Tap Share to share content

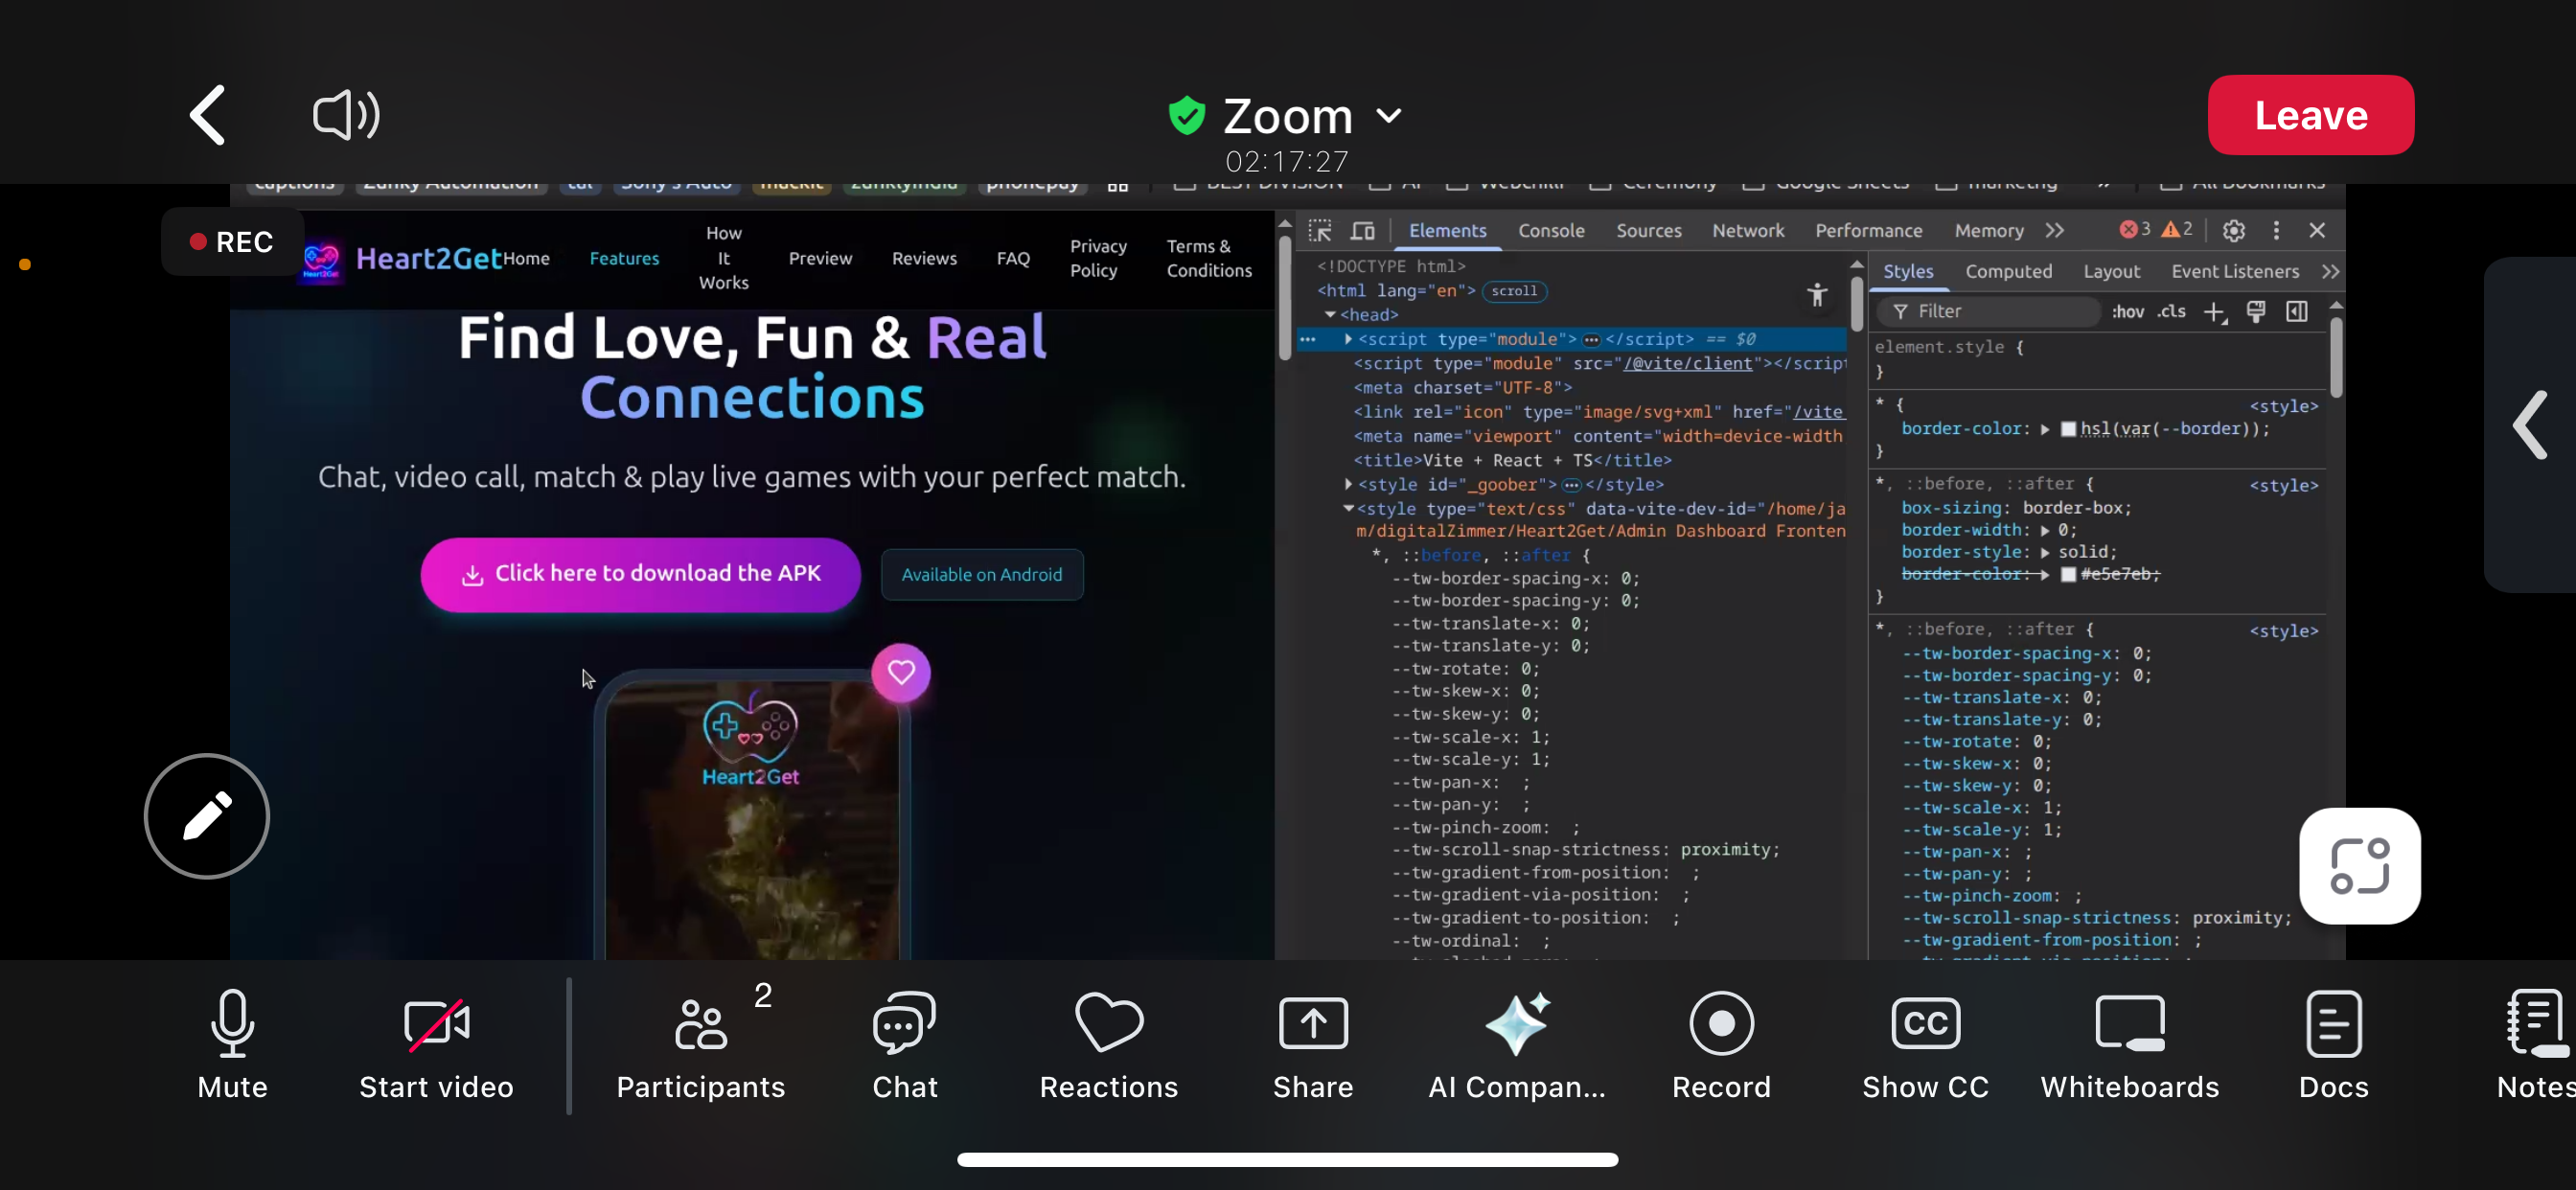[x=1313, y=1045]
